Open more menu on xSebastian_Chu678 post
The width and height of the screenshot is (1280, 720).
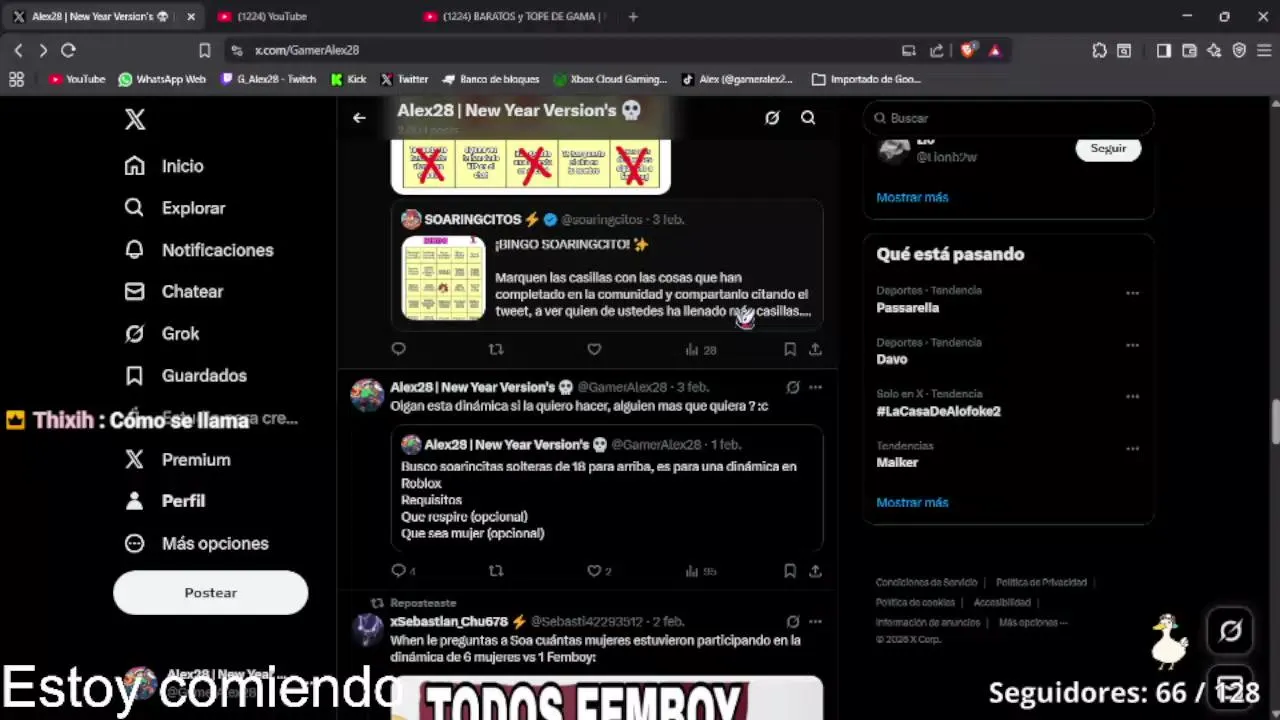click(815, 621)
